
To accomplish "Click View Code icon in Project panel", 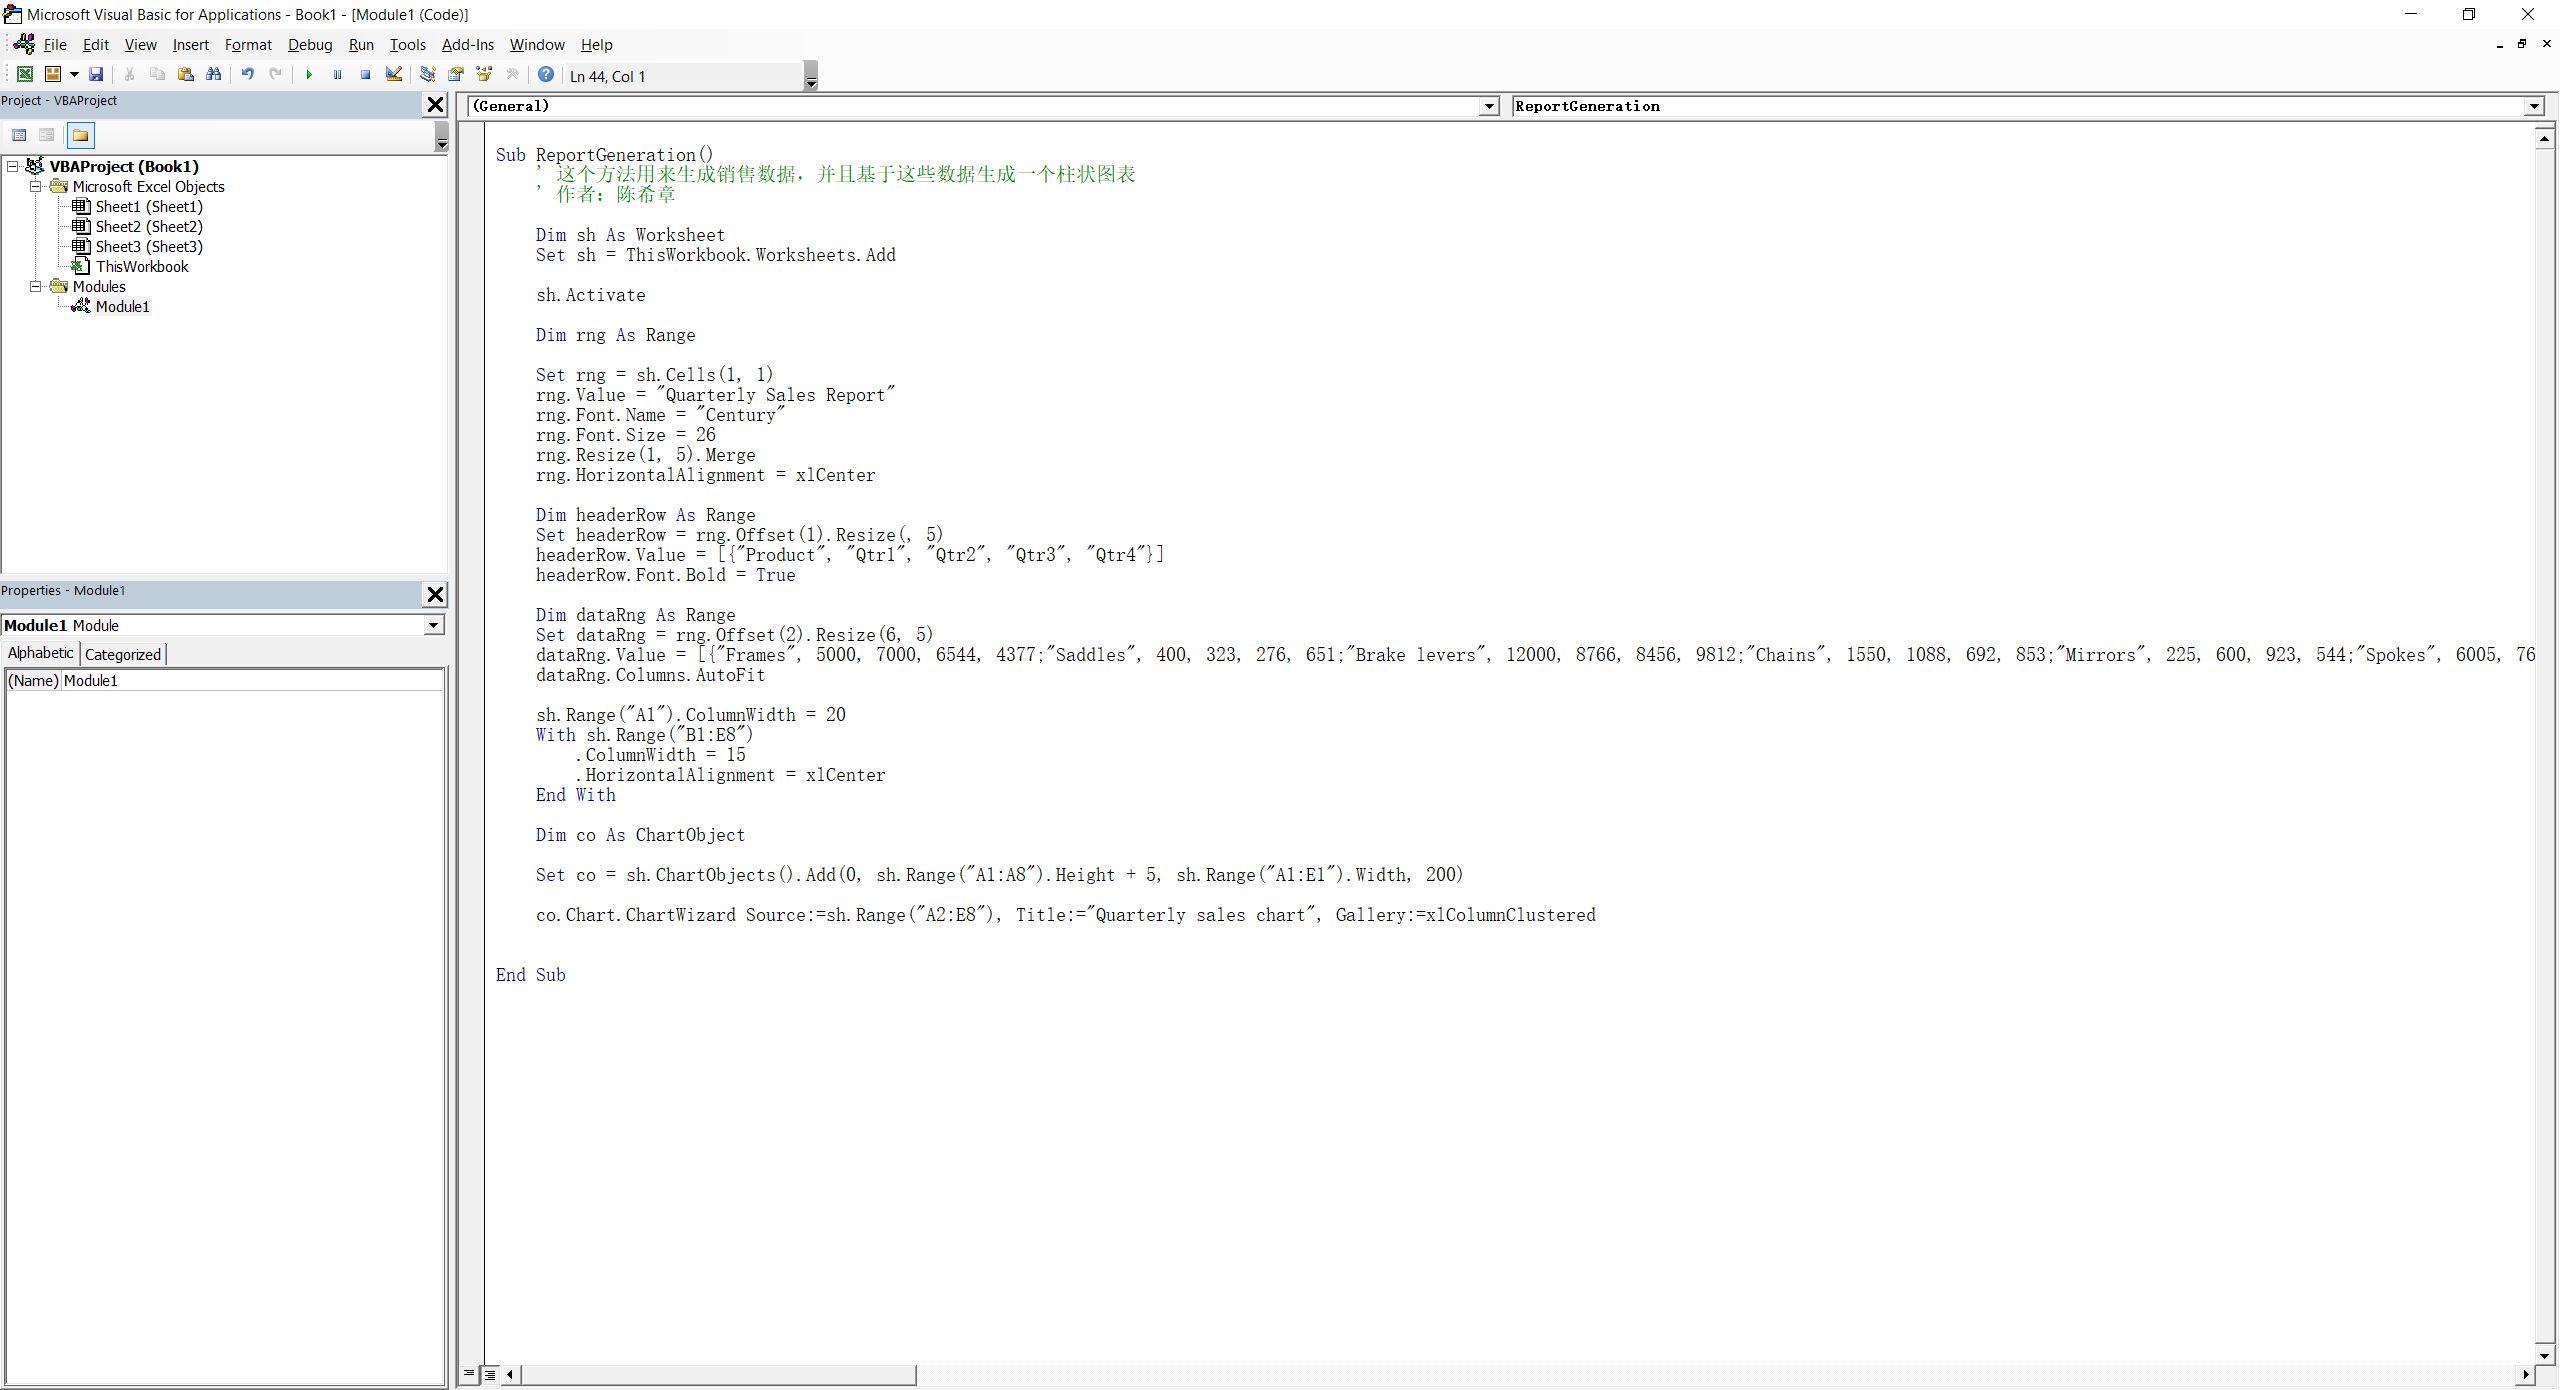I will tap(19, 135).
